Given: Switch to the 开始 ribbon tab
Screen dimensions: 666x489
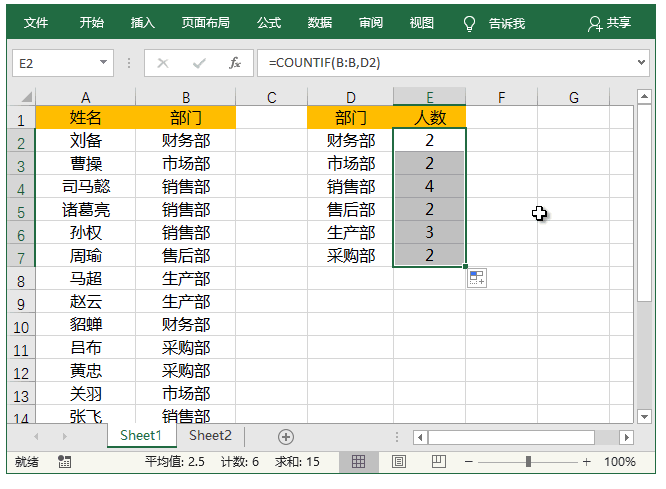Looking at the screenshot, I should [92, 23].
